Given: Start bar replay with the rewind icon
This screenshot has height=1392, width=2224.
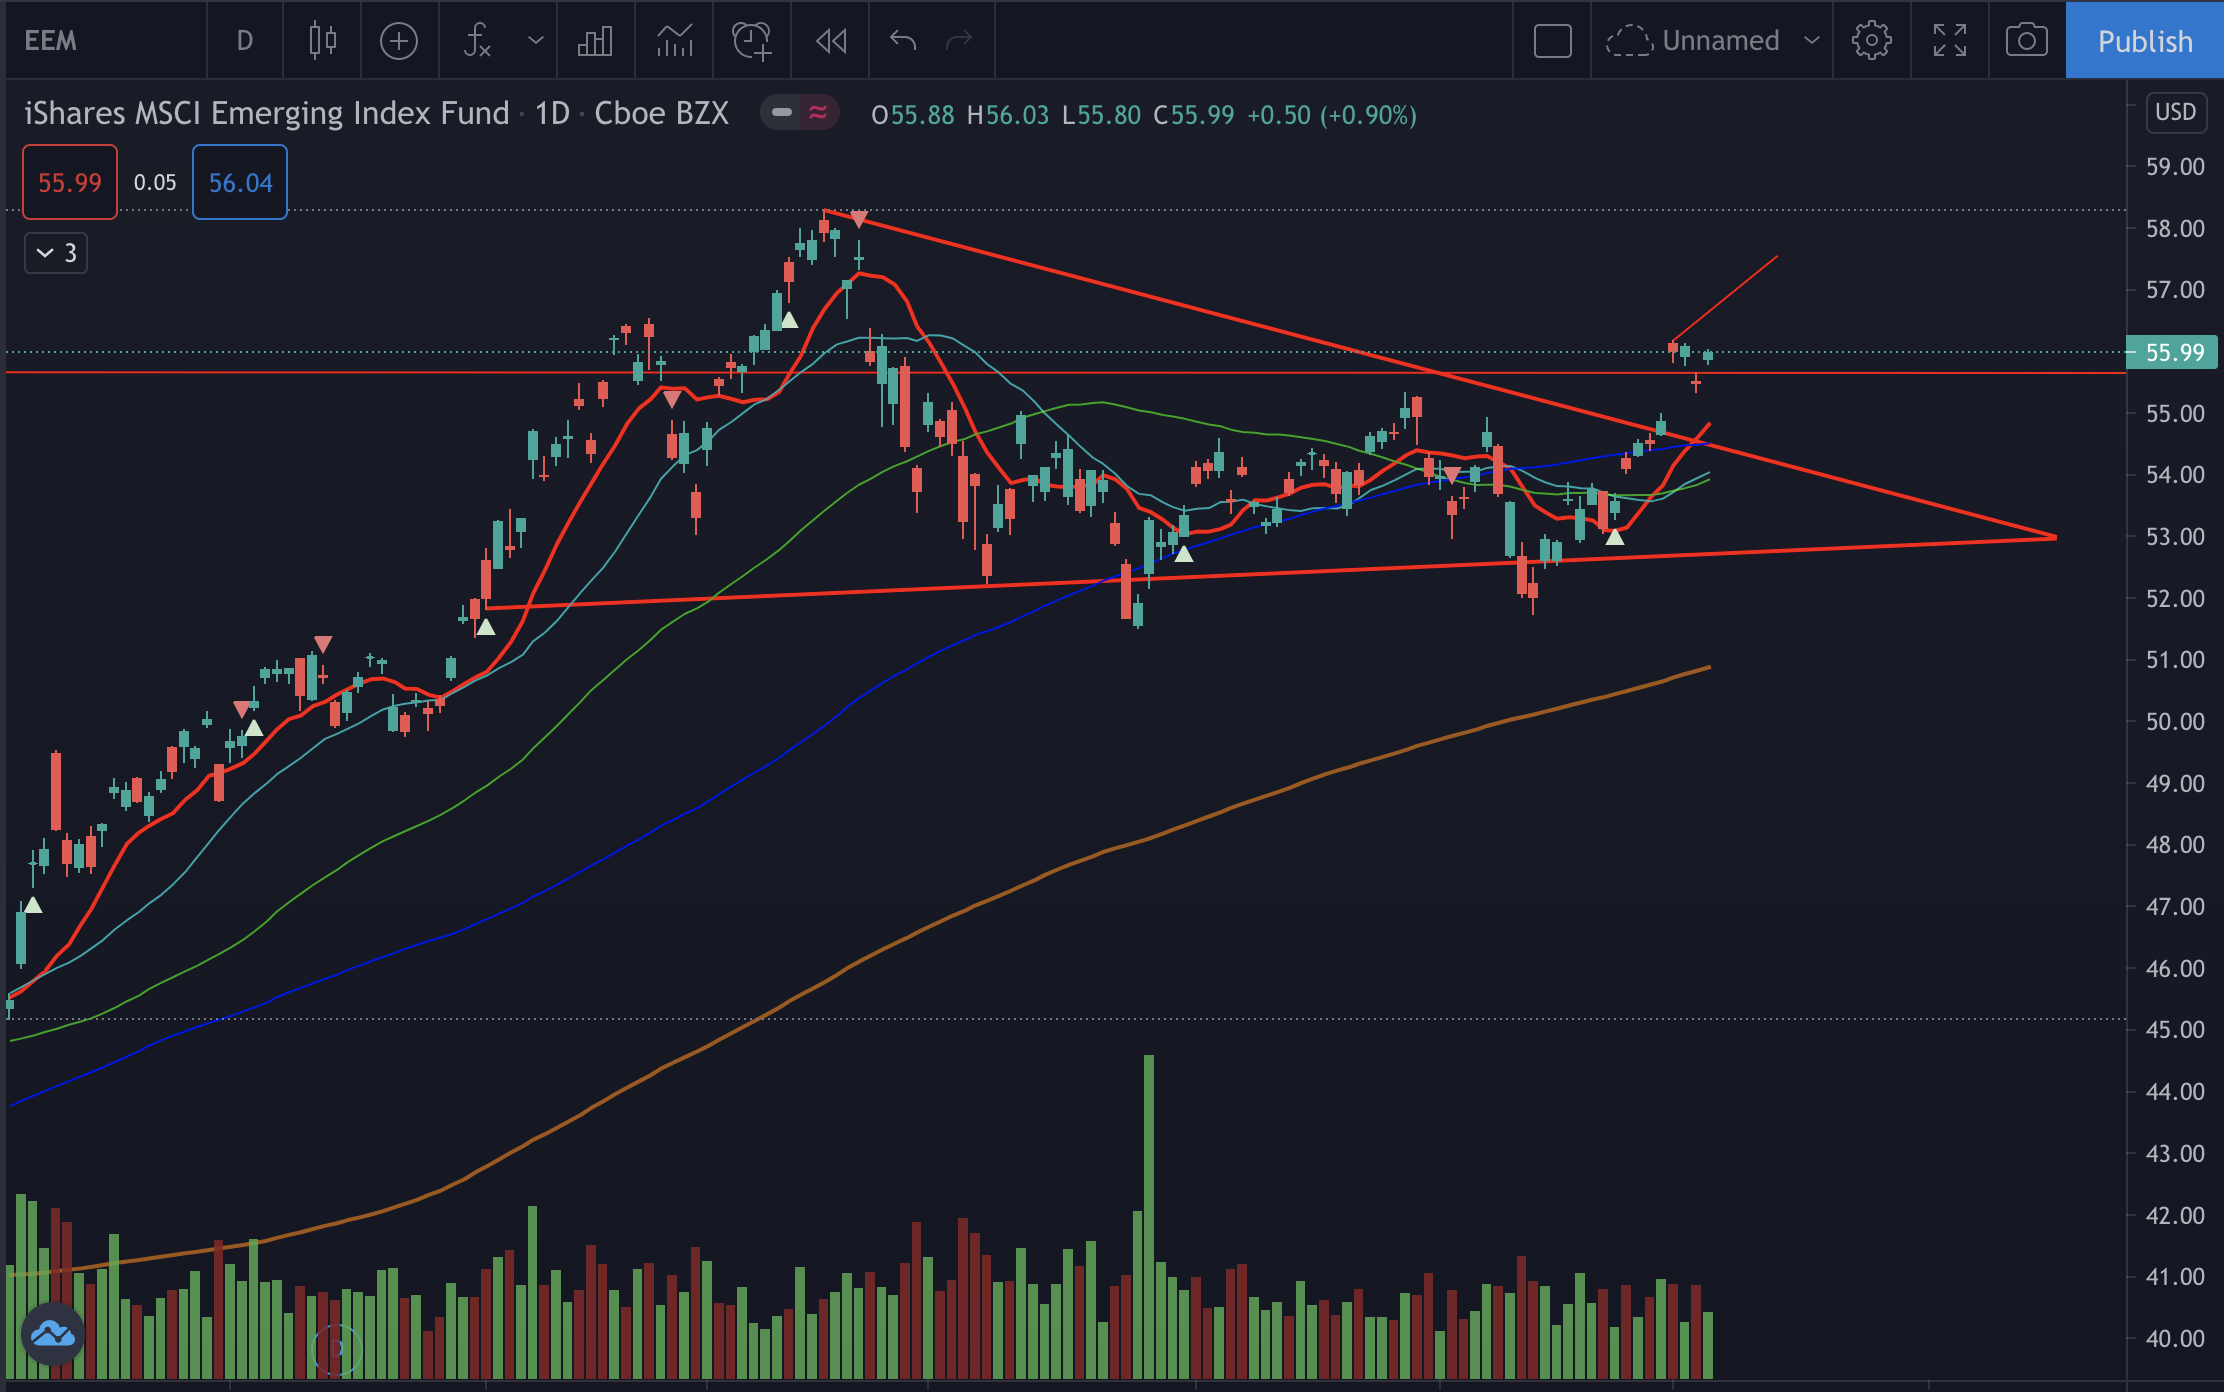Looking at the screenshot, I should [x=831, y=41].
